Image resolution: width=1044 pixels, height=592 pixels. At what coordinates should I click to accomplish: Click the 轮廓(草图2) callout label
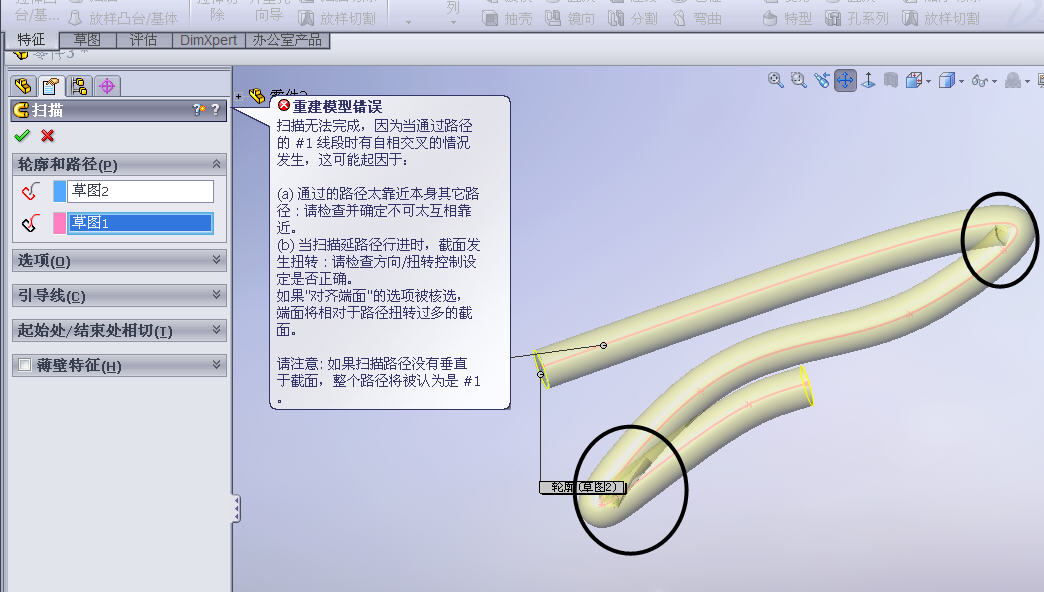(x=583, y=487)
